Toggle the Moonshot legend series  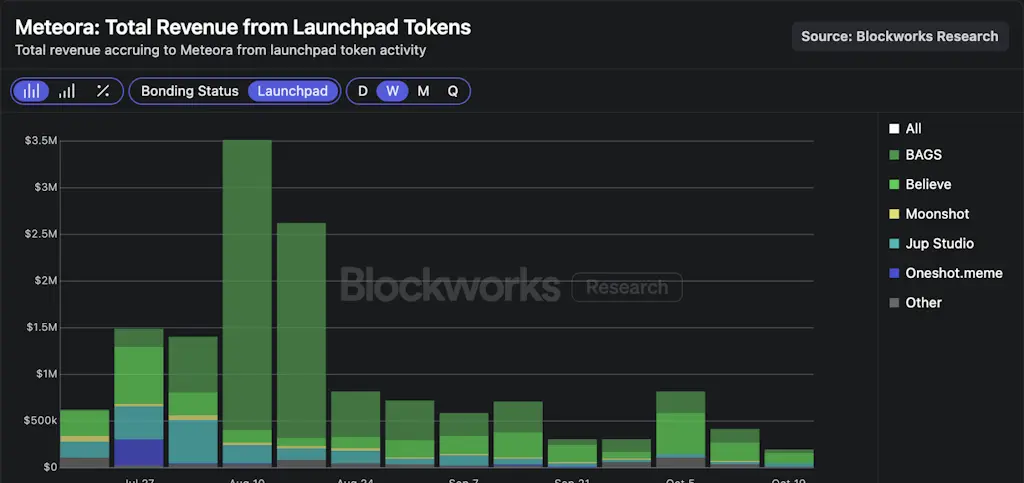pyautogui.click(x=929, y=214)
